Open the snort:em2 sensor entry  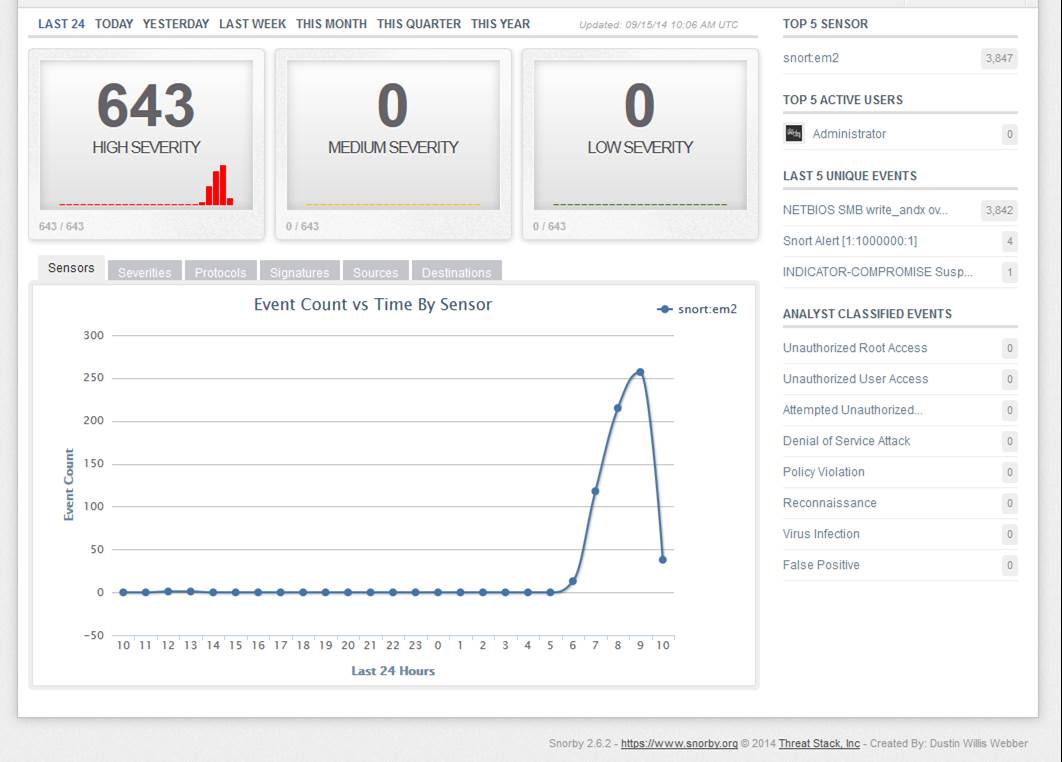pyautogui.click(x=811, y=58)
